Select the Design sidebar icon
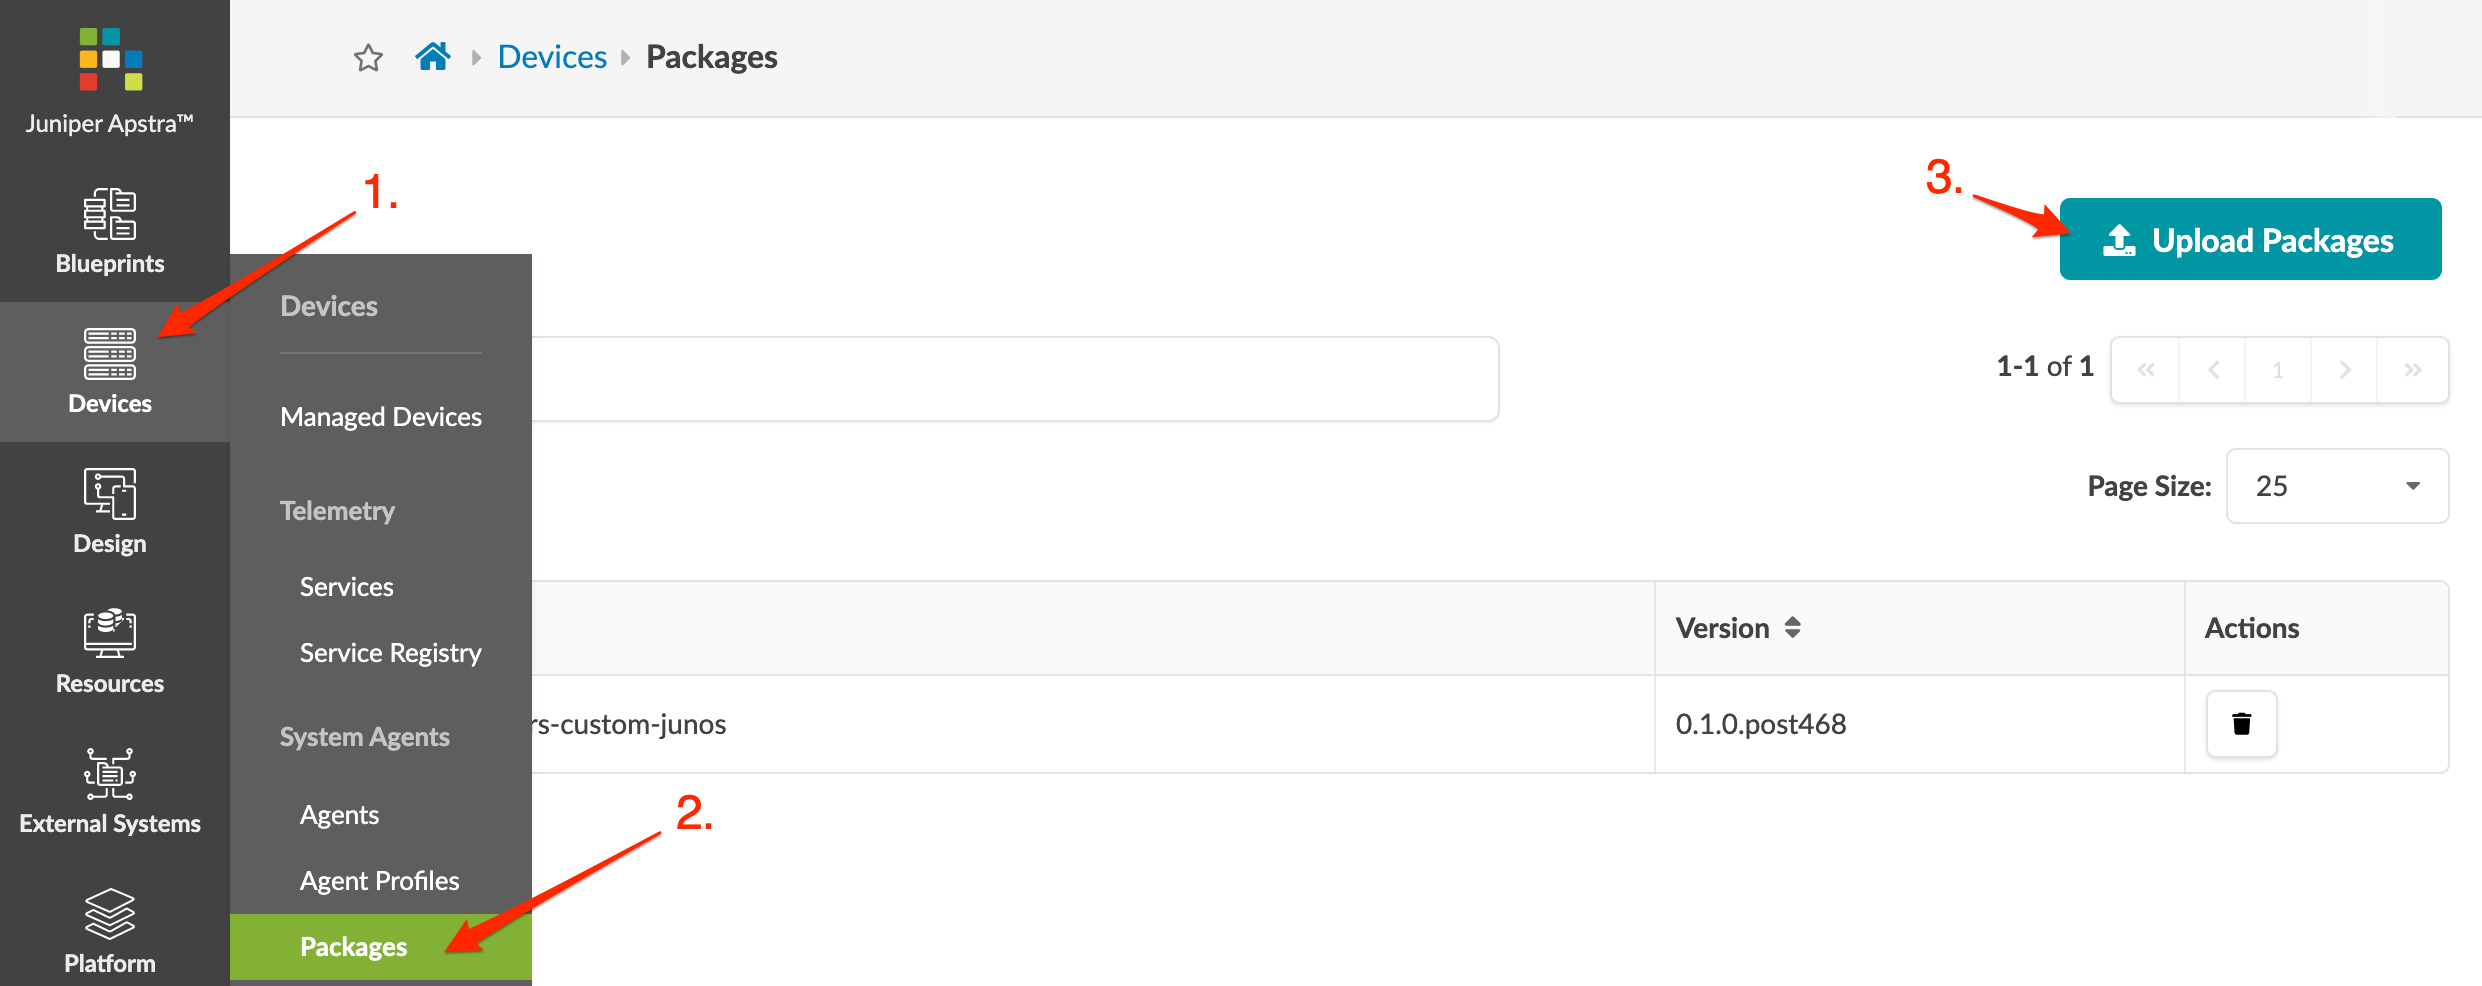The height and width of the screenshot is (986, 2482). tap(110, 511)
